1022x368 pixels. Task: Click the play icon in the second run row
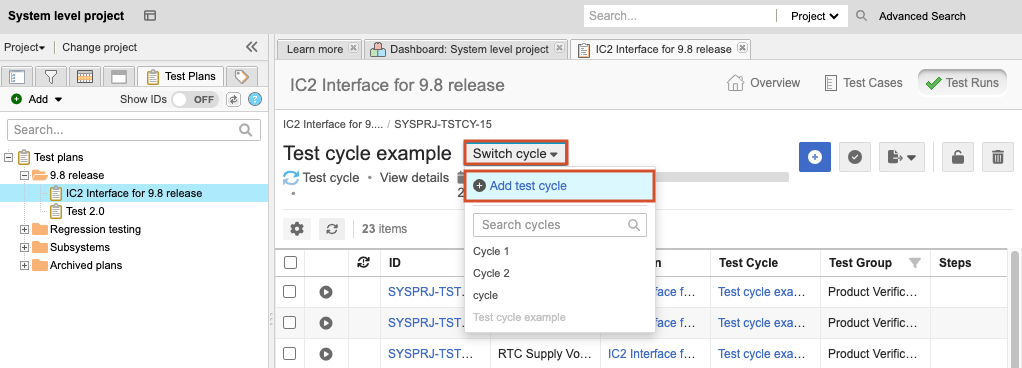[x=326, y=322]
